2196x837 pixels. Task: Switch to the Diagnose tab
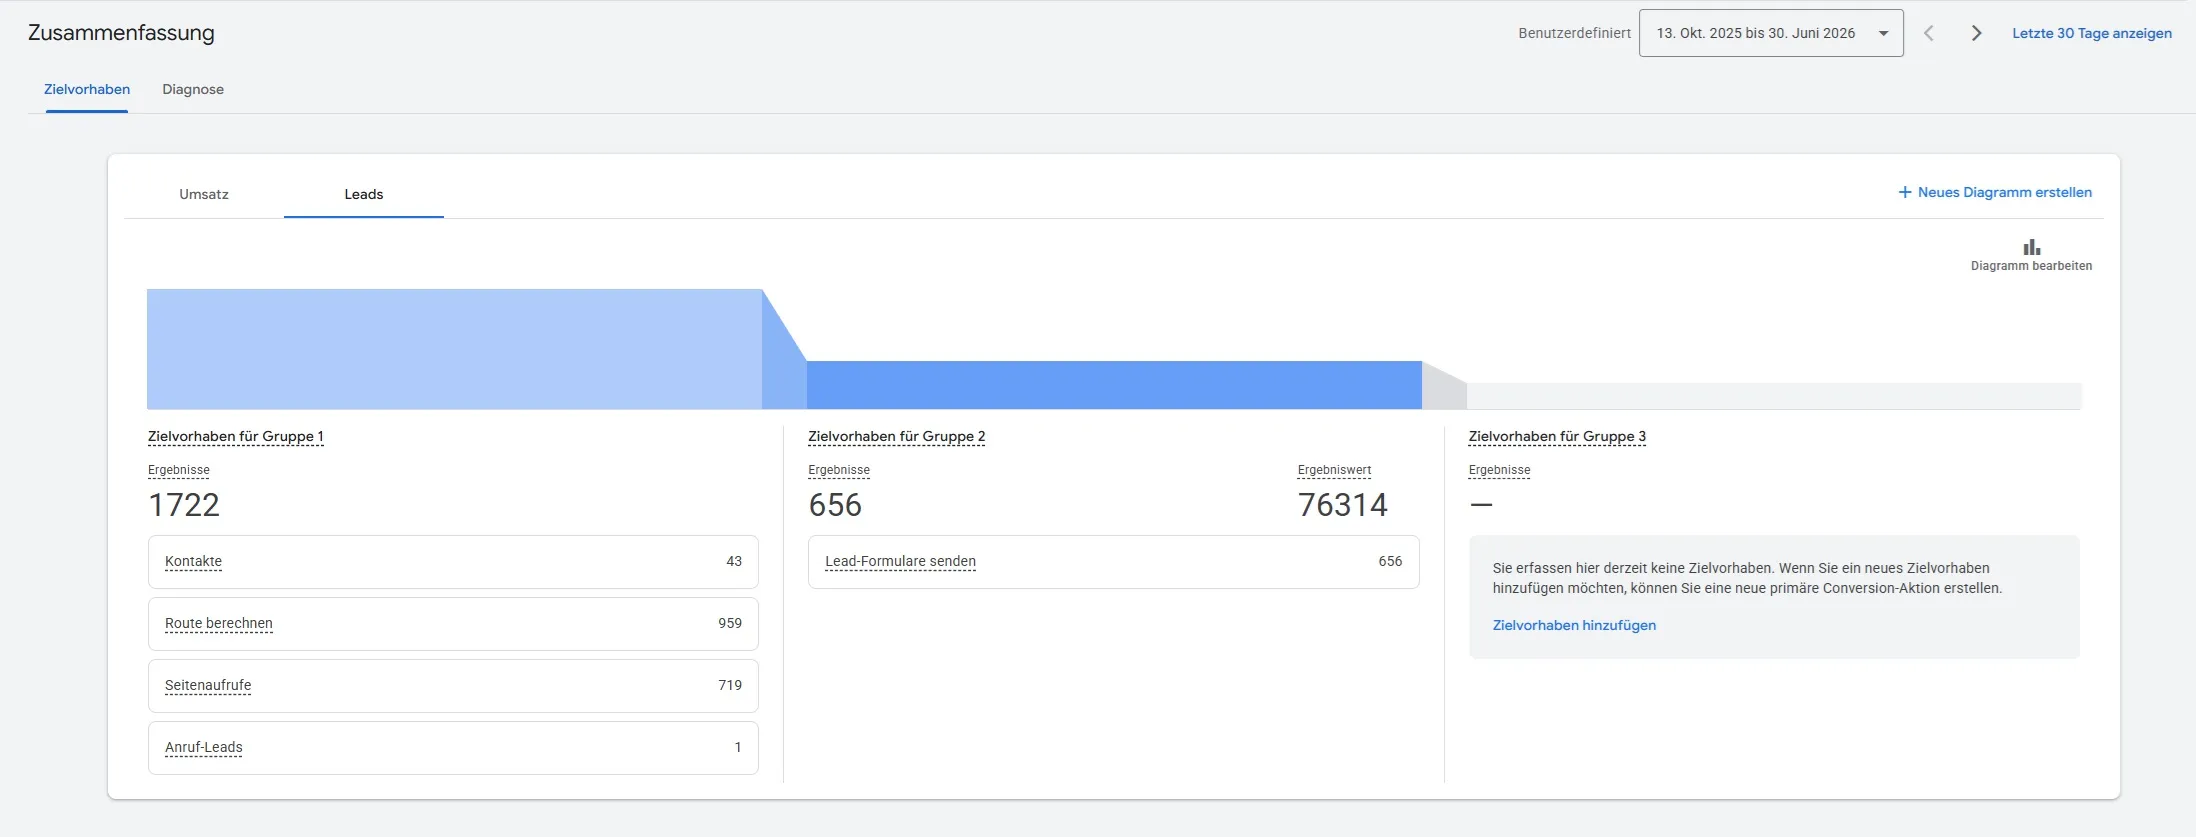pyautogui.click(x=193, y=89)
